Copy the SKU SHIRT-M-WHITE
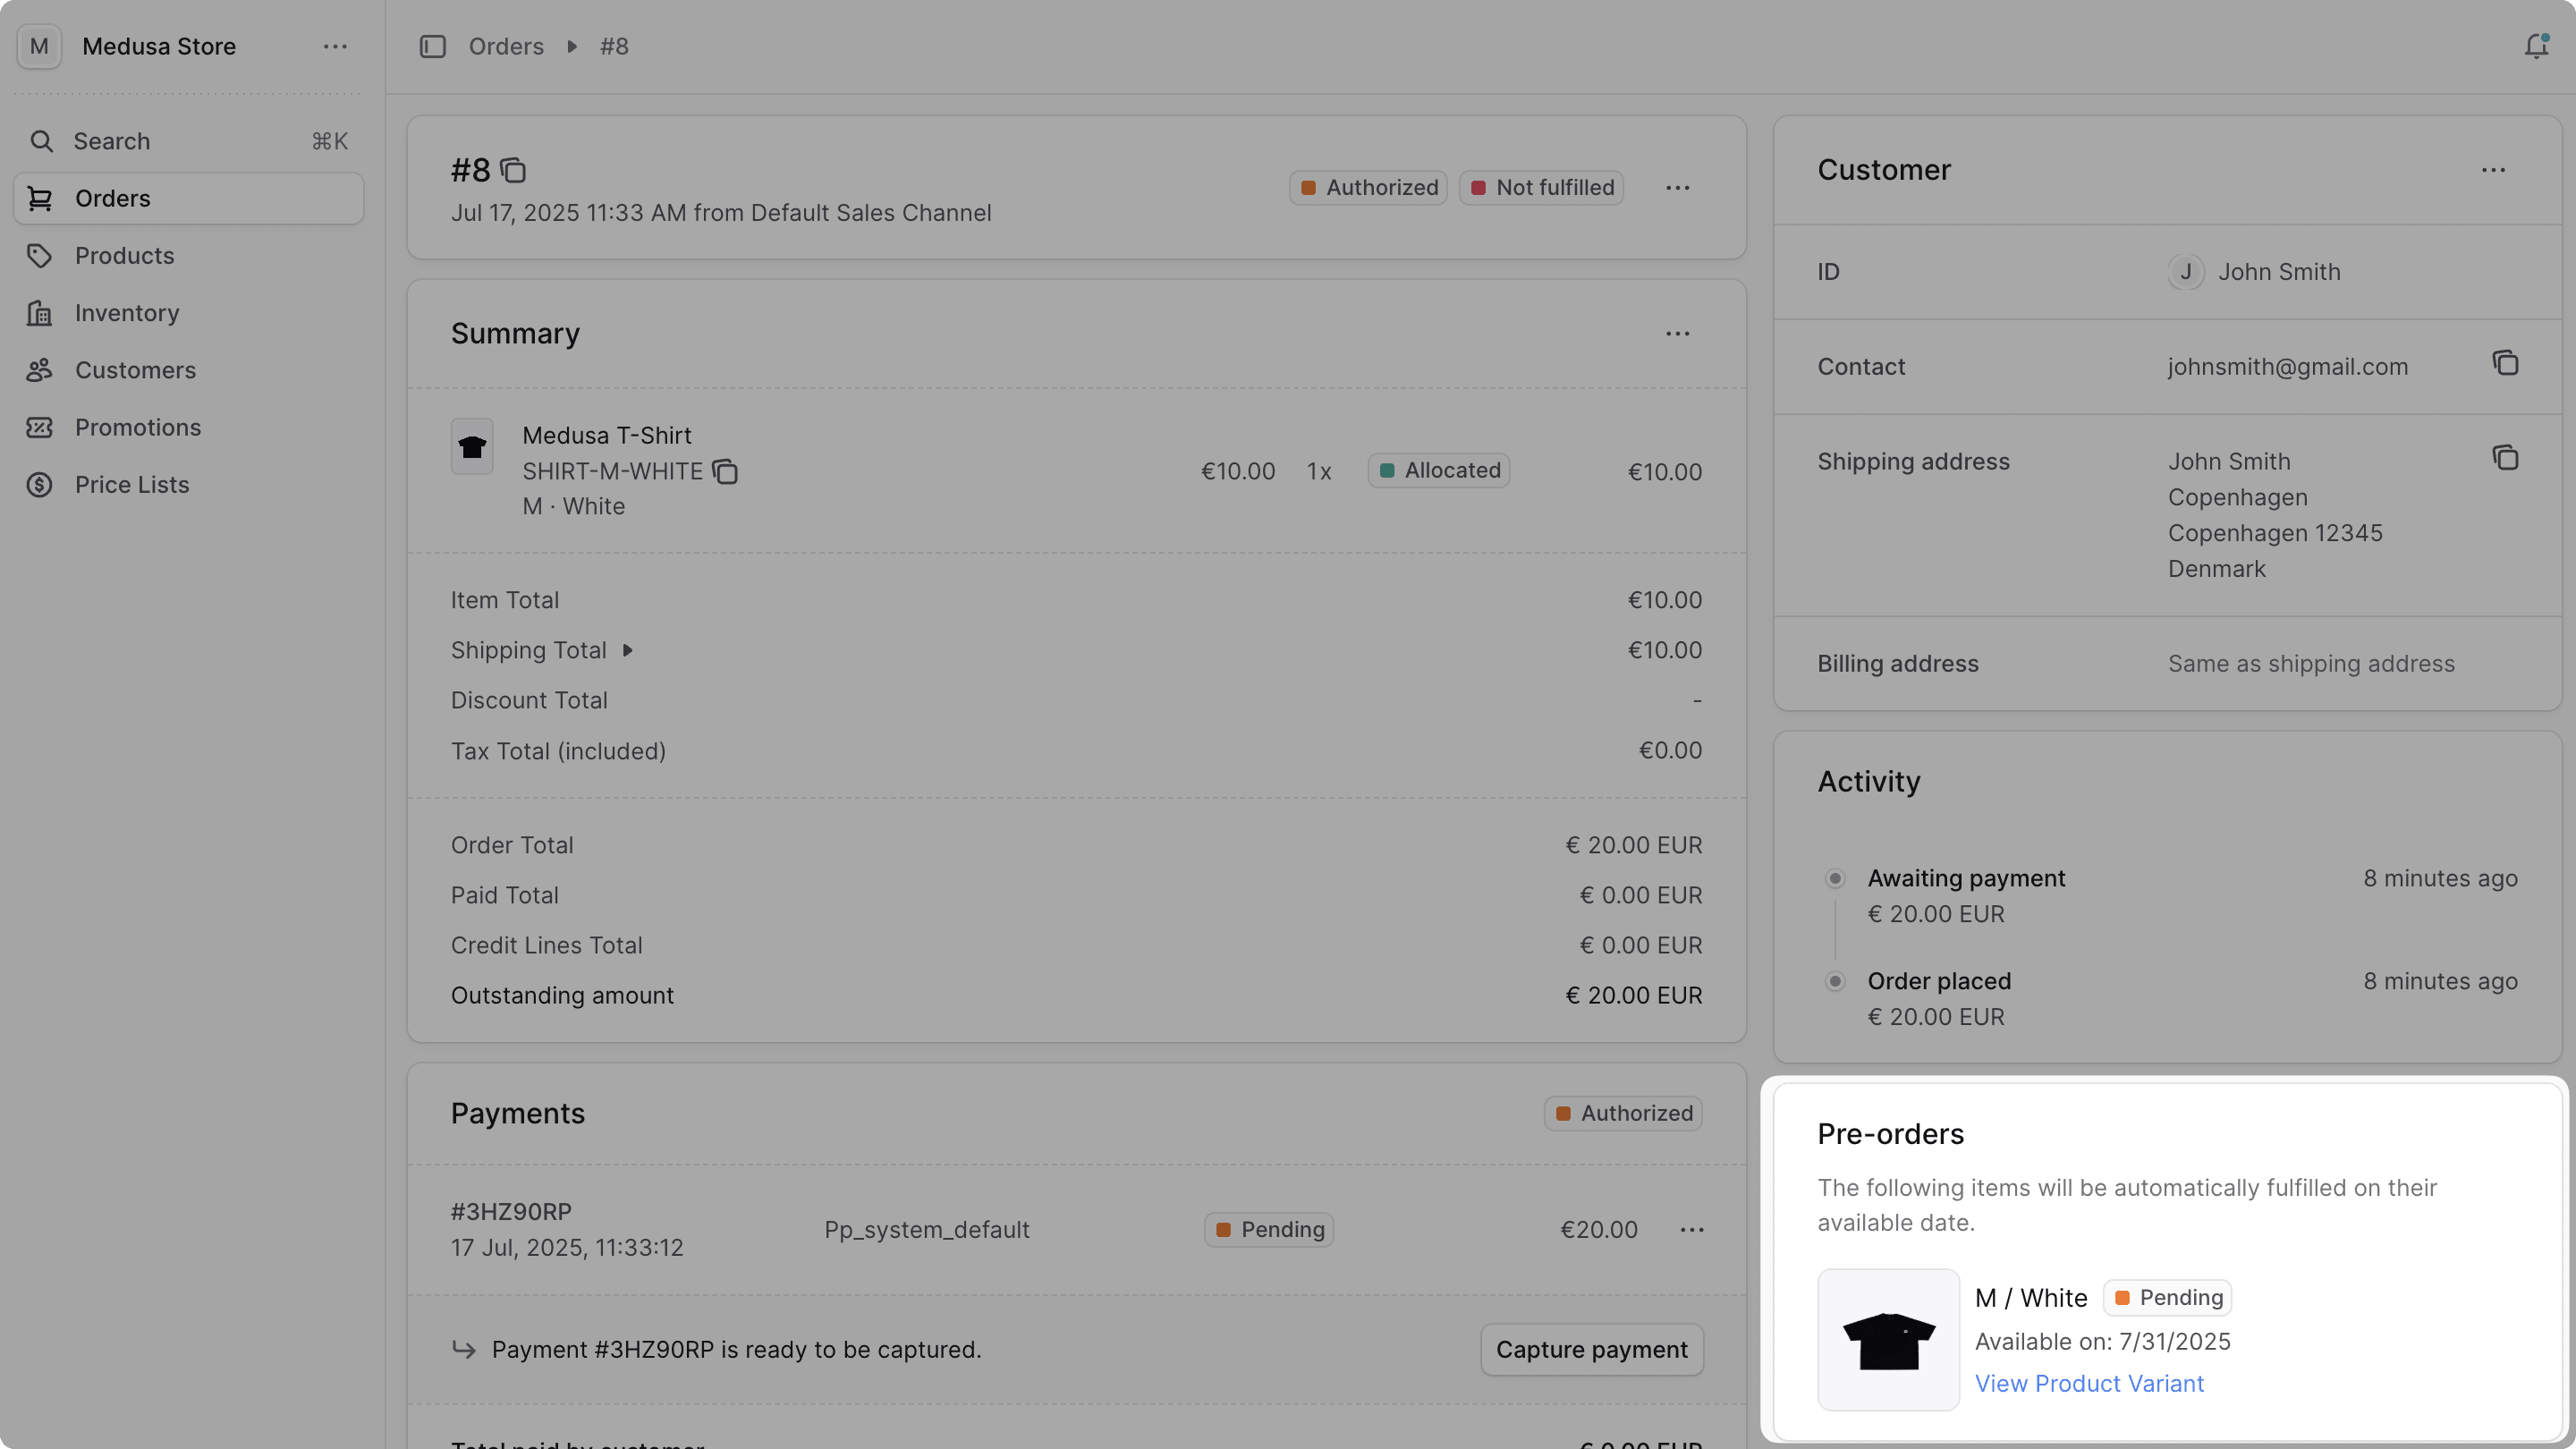The height and width of the screenshot is (1449, 2576). pyautogui.click(x=726, y=472)
